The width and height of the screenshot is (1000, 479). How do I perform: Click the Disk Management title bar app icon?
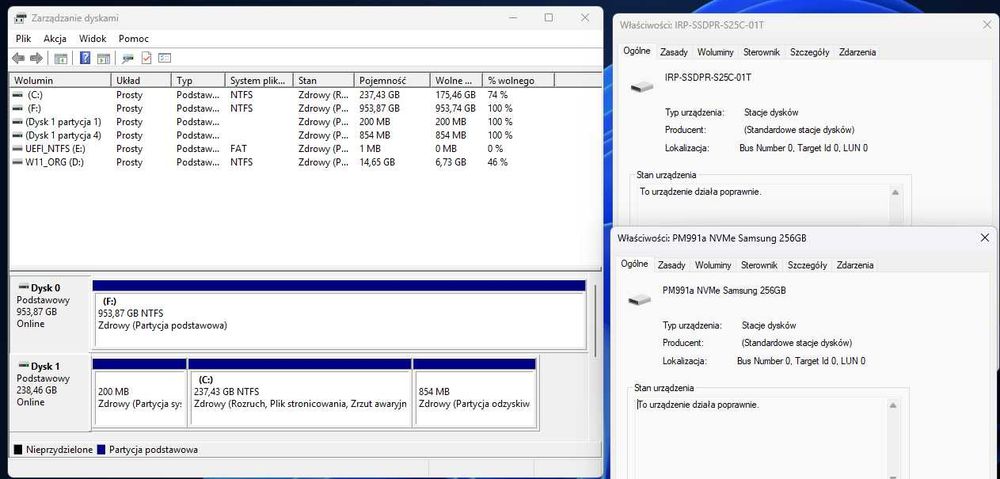click(x=20, y=18)
